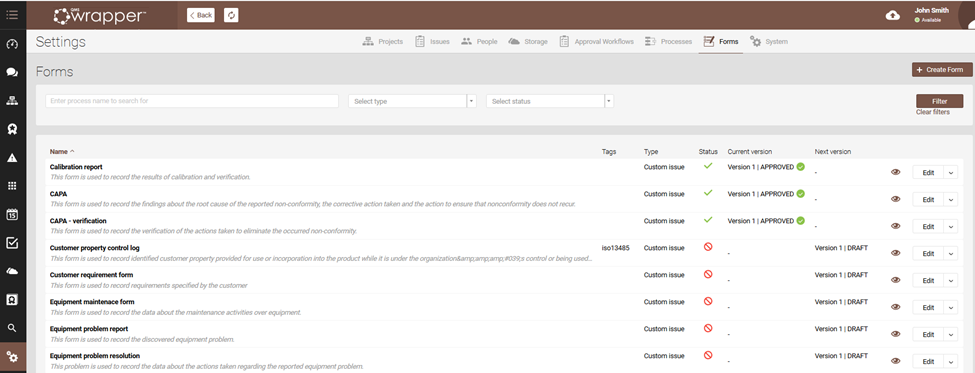Expand Edit options arrow for Calibration report

(951, 173)
